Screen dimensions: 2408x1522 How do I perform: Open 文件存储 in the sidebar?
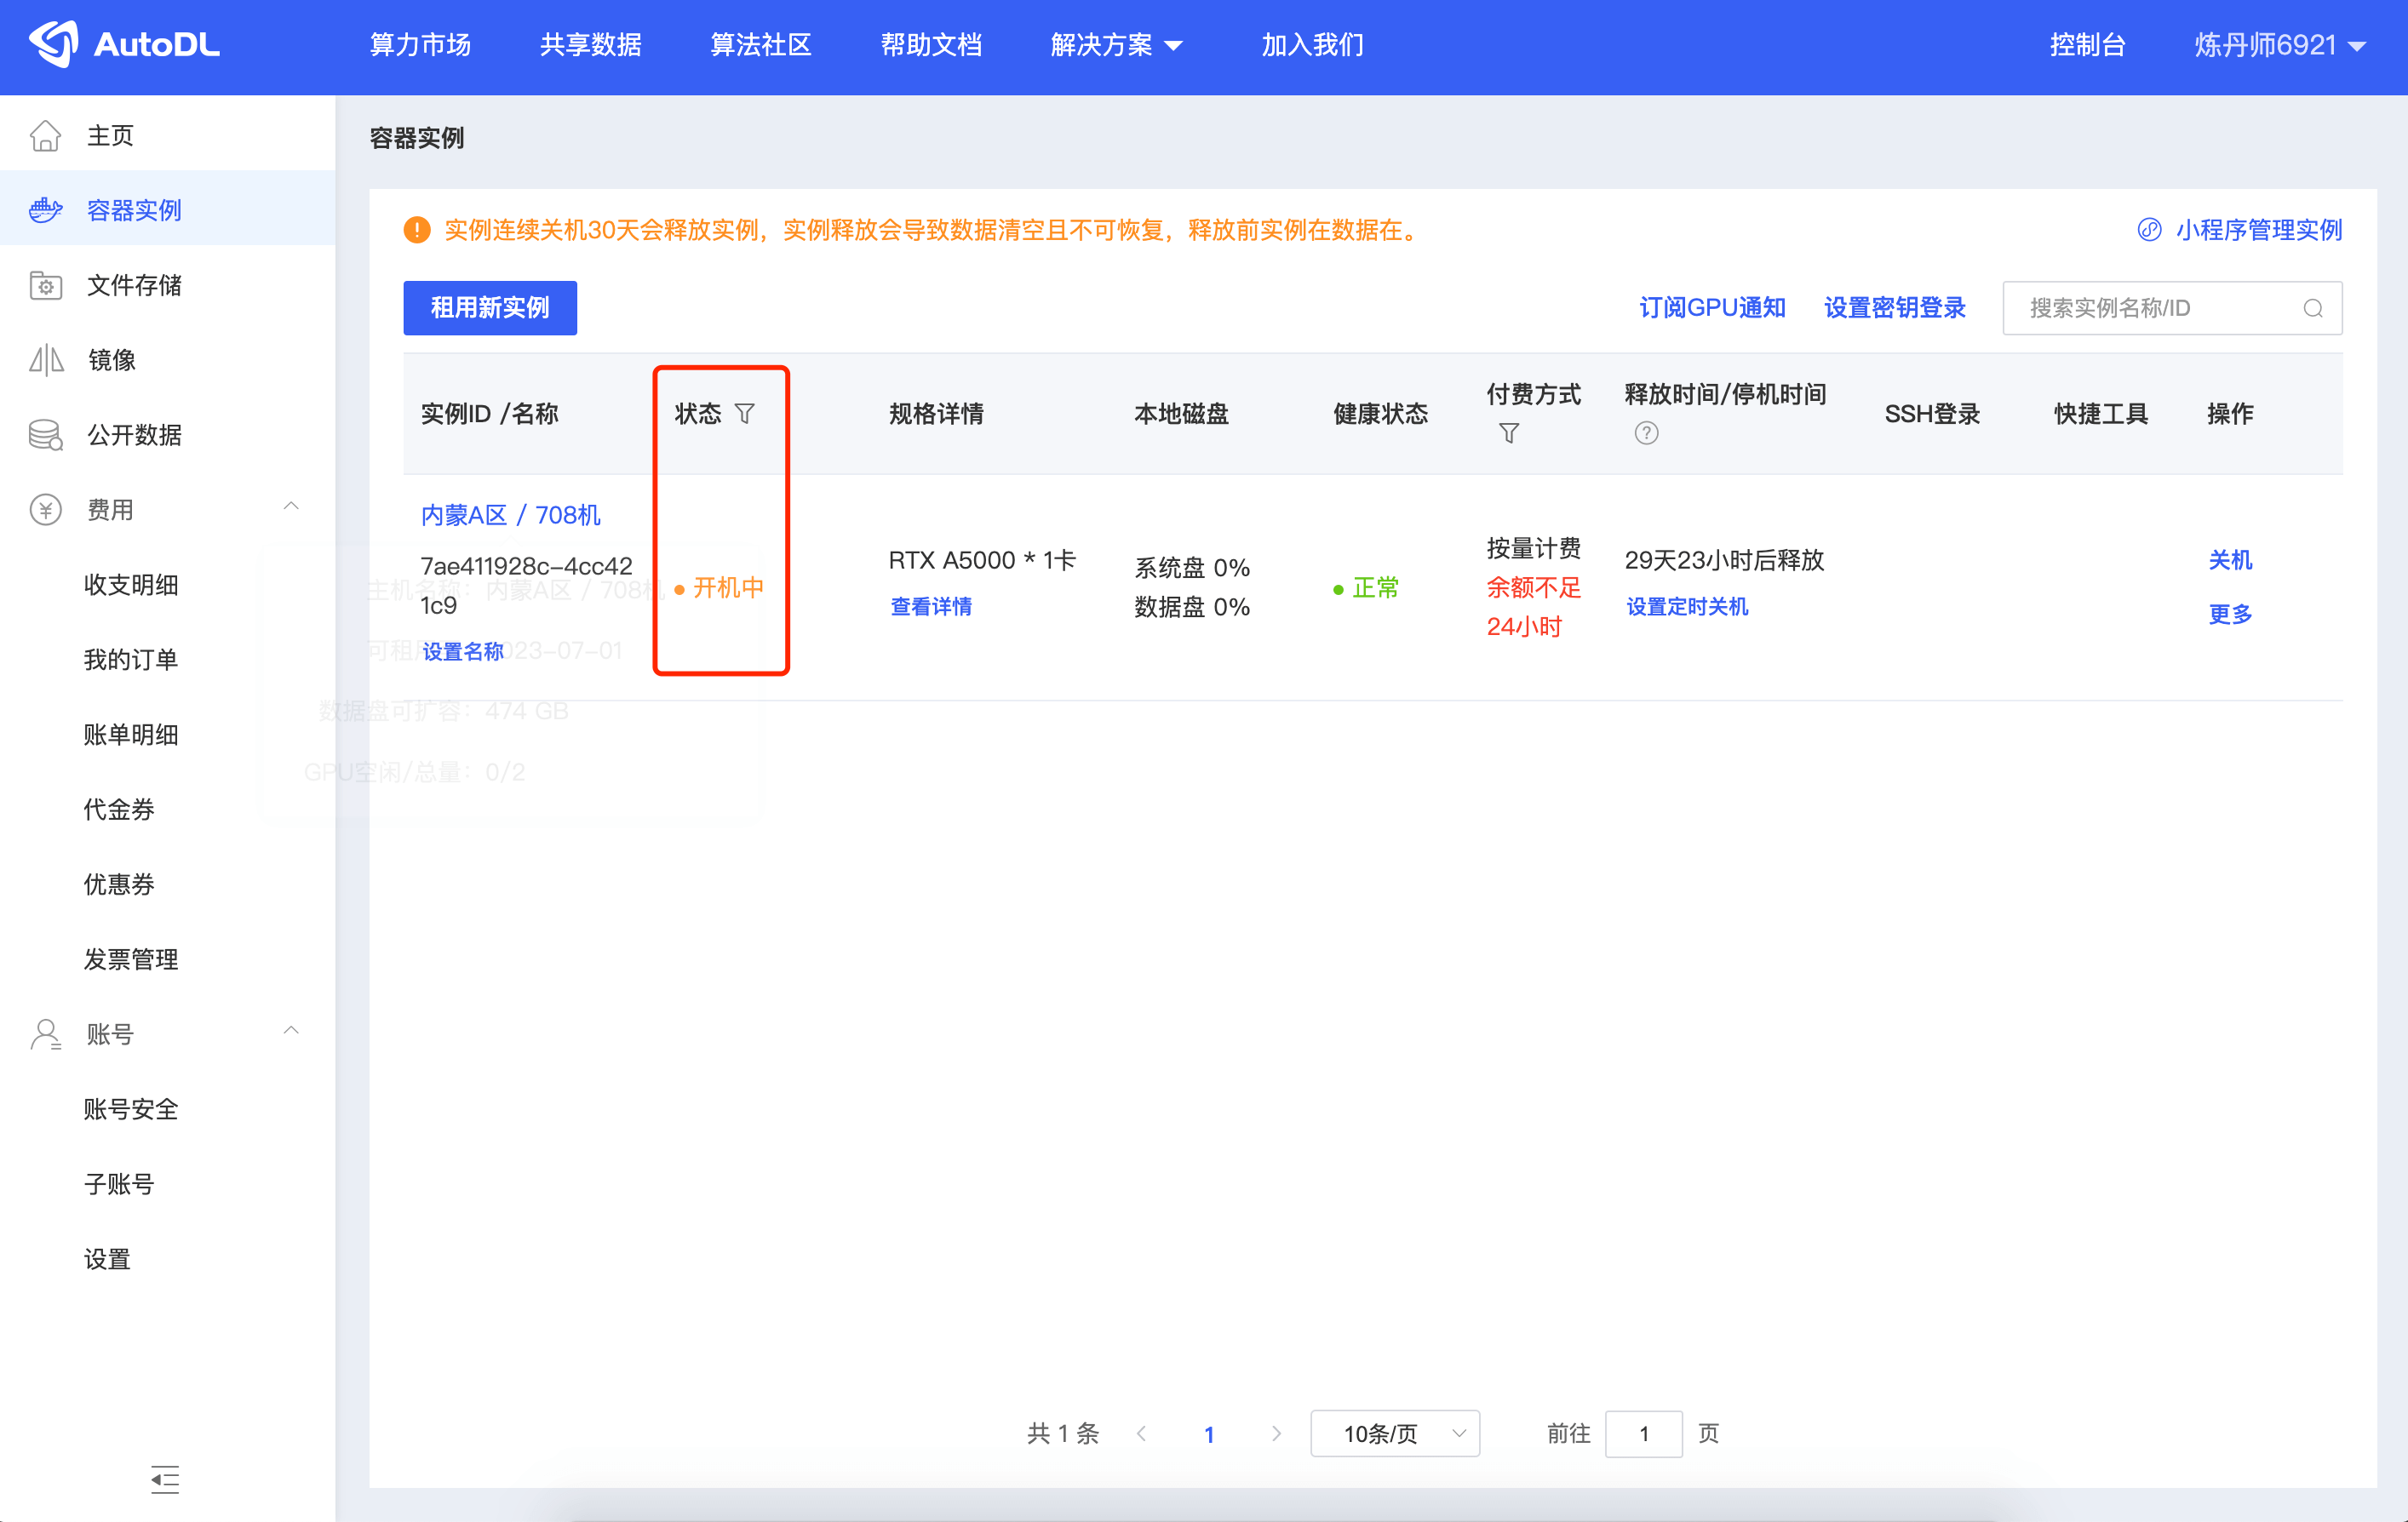point(134,285)
